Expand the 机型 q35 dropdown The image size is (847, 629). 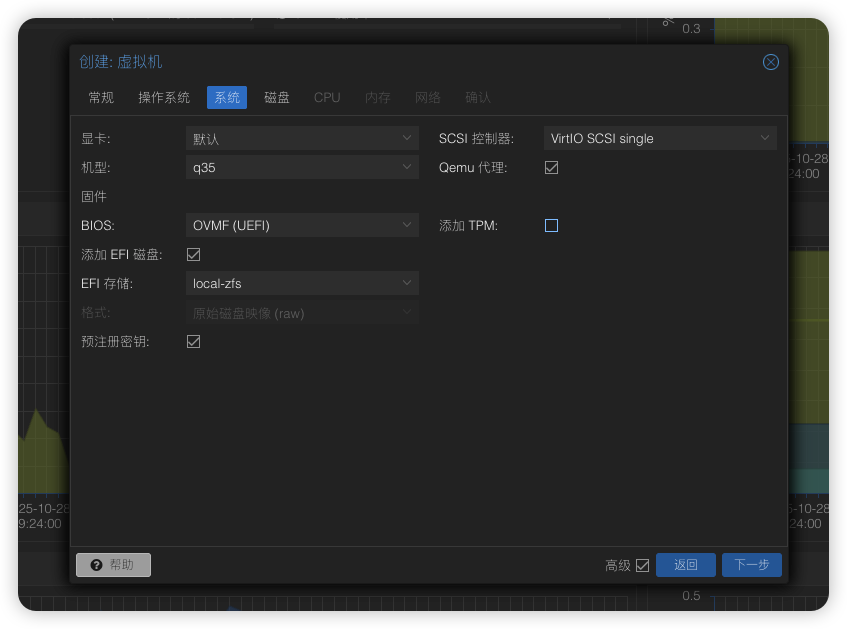point(407,167)
